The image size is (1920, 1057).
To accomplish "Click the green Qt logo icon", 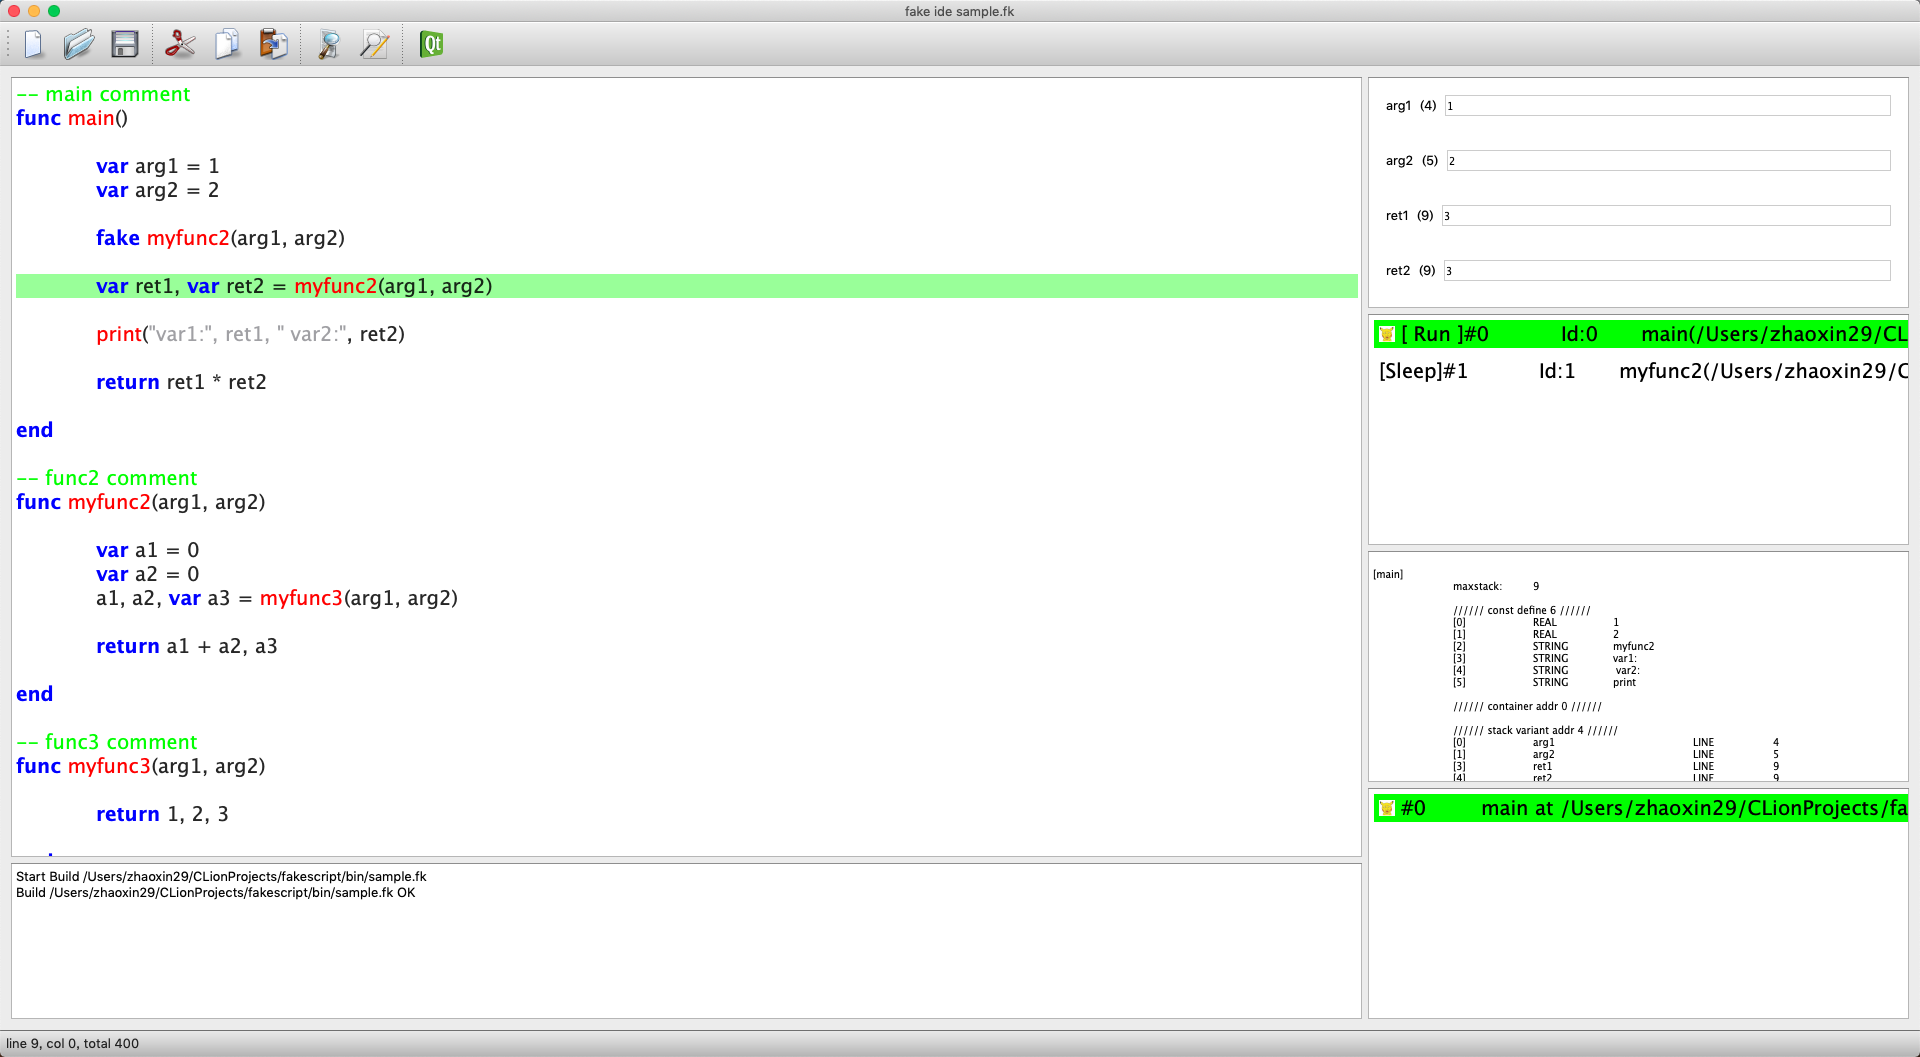I will 431,44.
